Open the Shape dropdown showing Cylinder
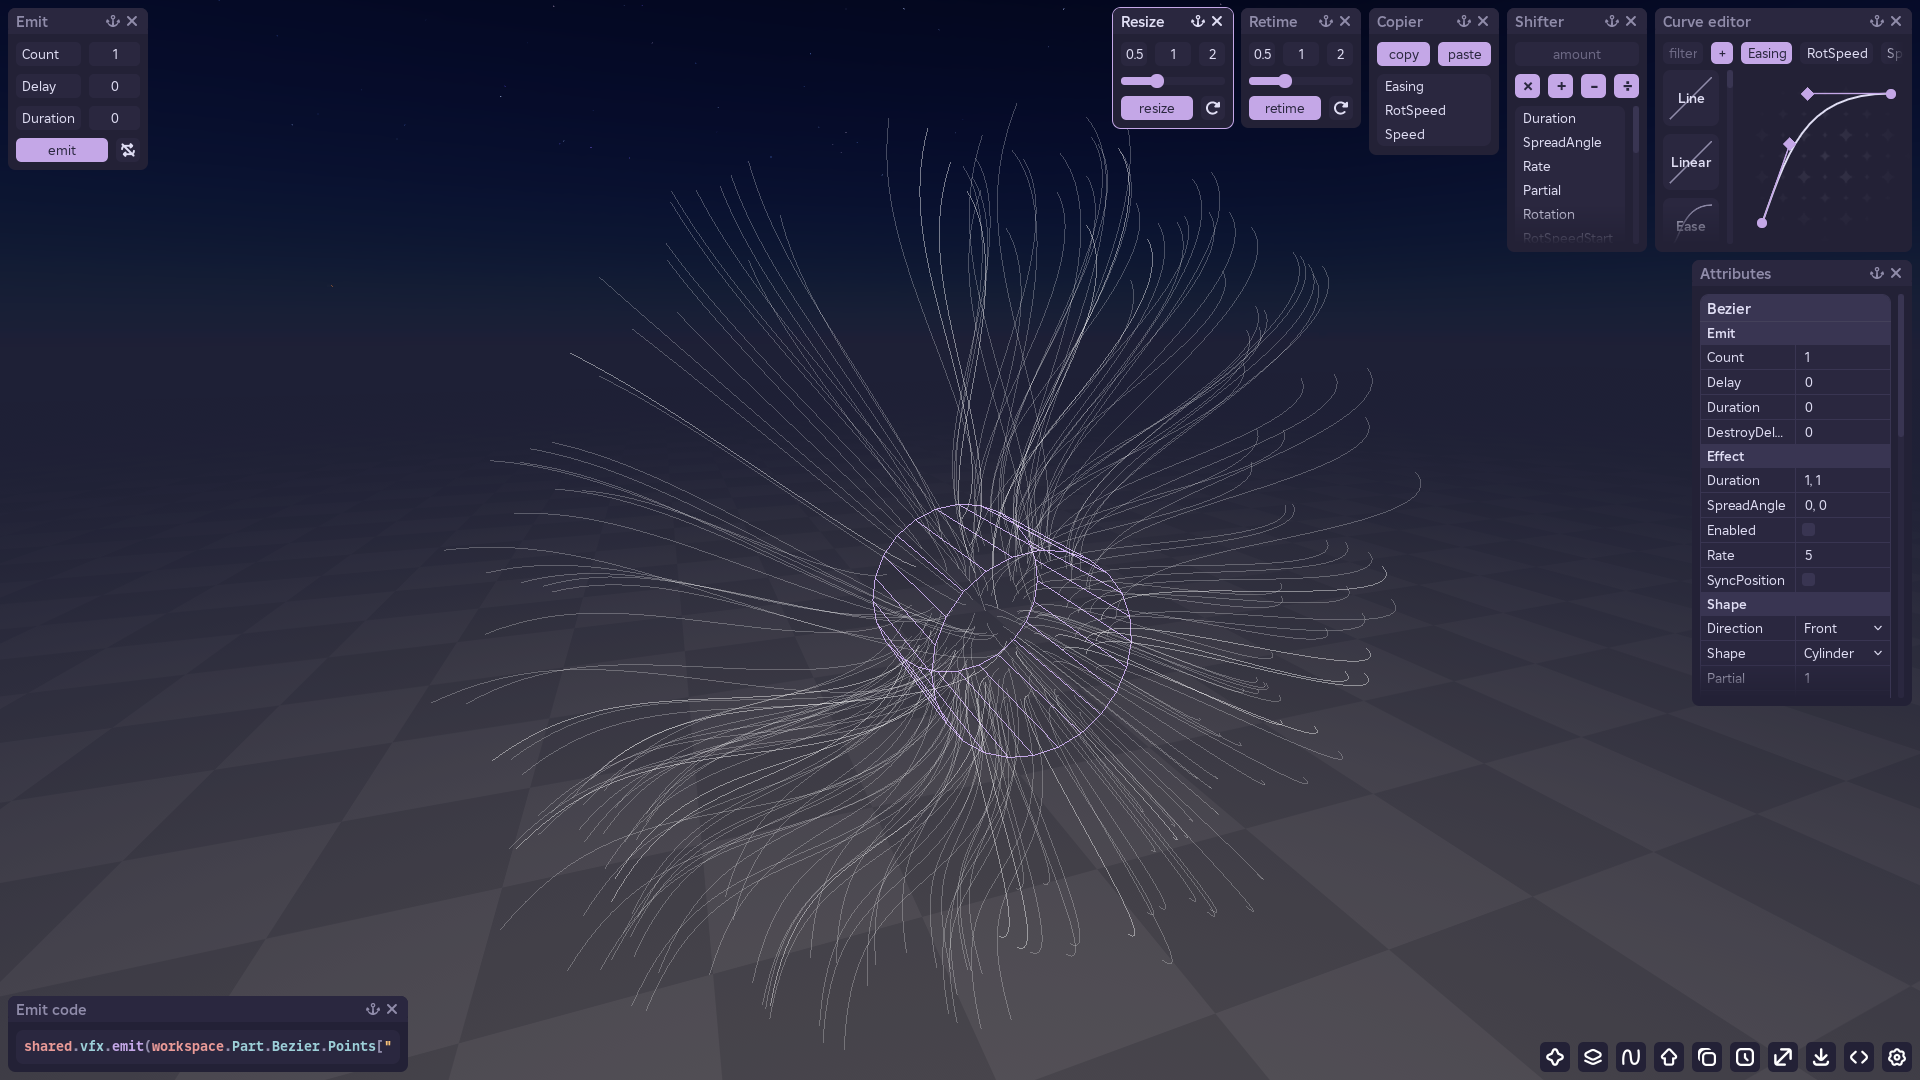This screenshot has width=1920, height=1080. point(1842,653)
